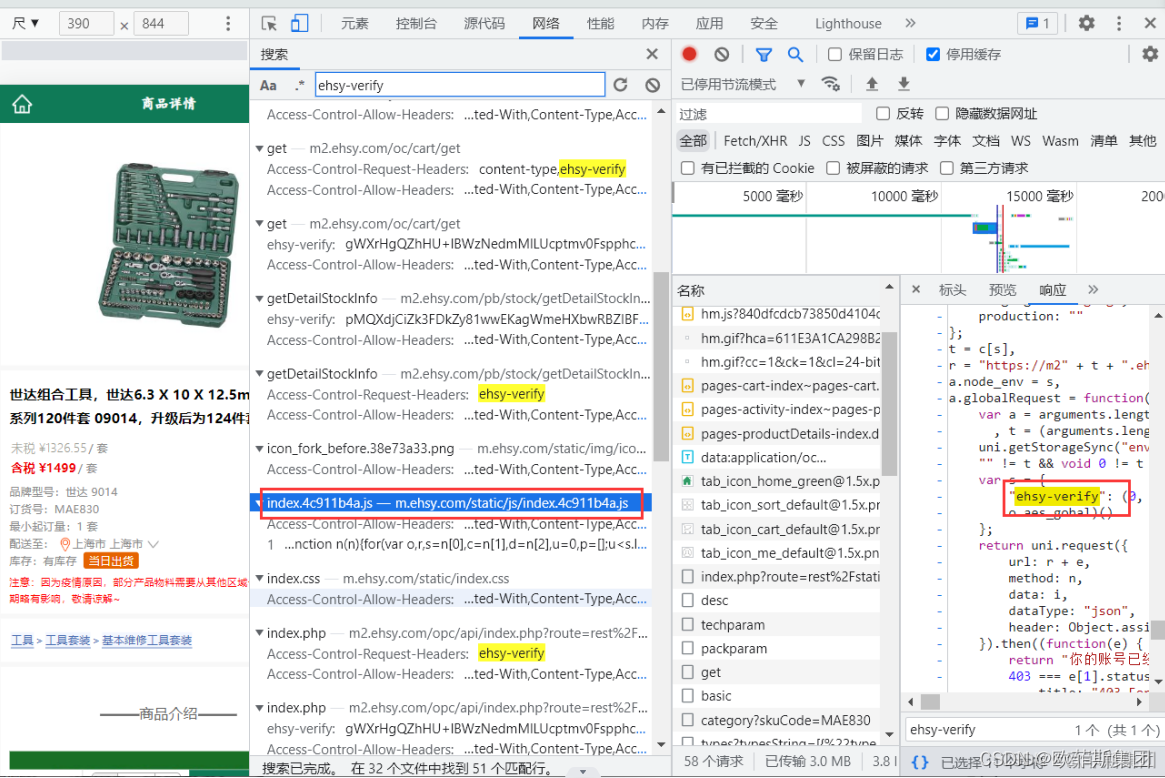Close the search panel
This screenshot has width=1165, height=778.
(x=652, y=54)
